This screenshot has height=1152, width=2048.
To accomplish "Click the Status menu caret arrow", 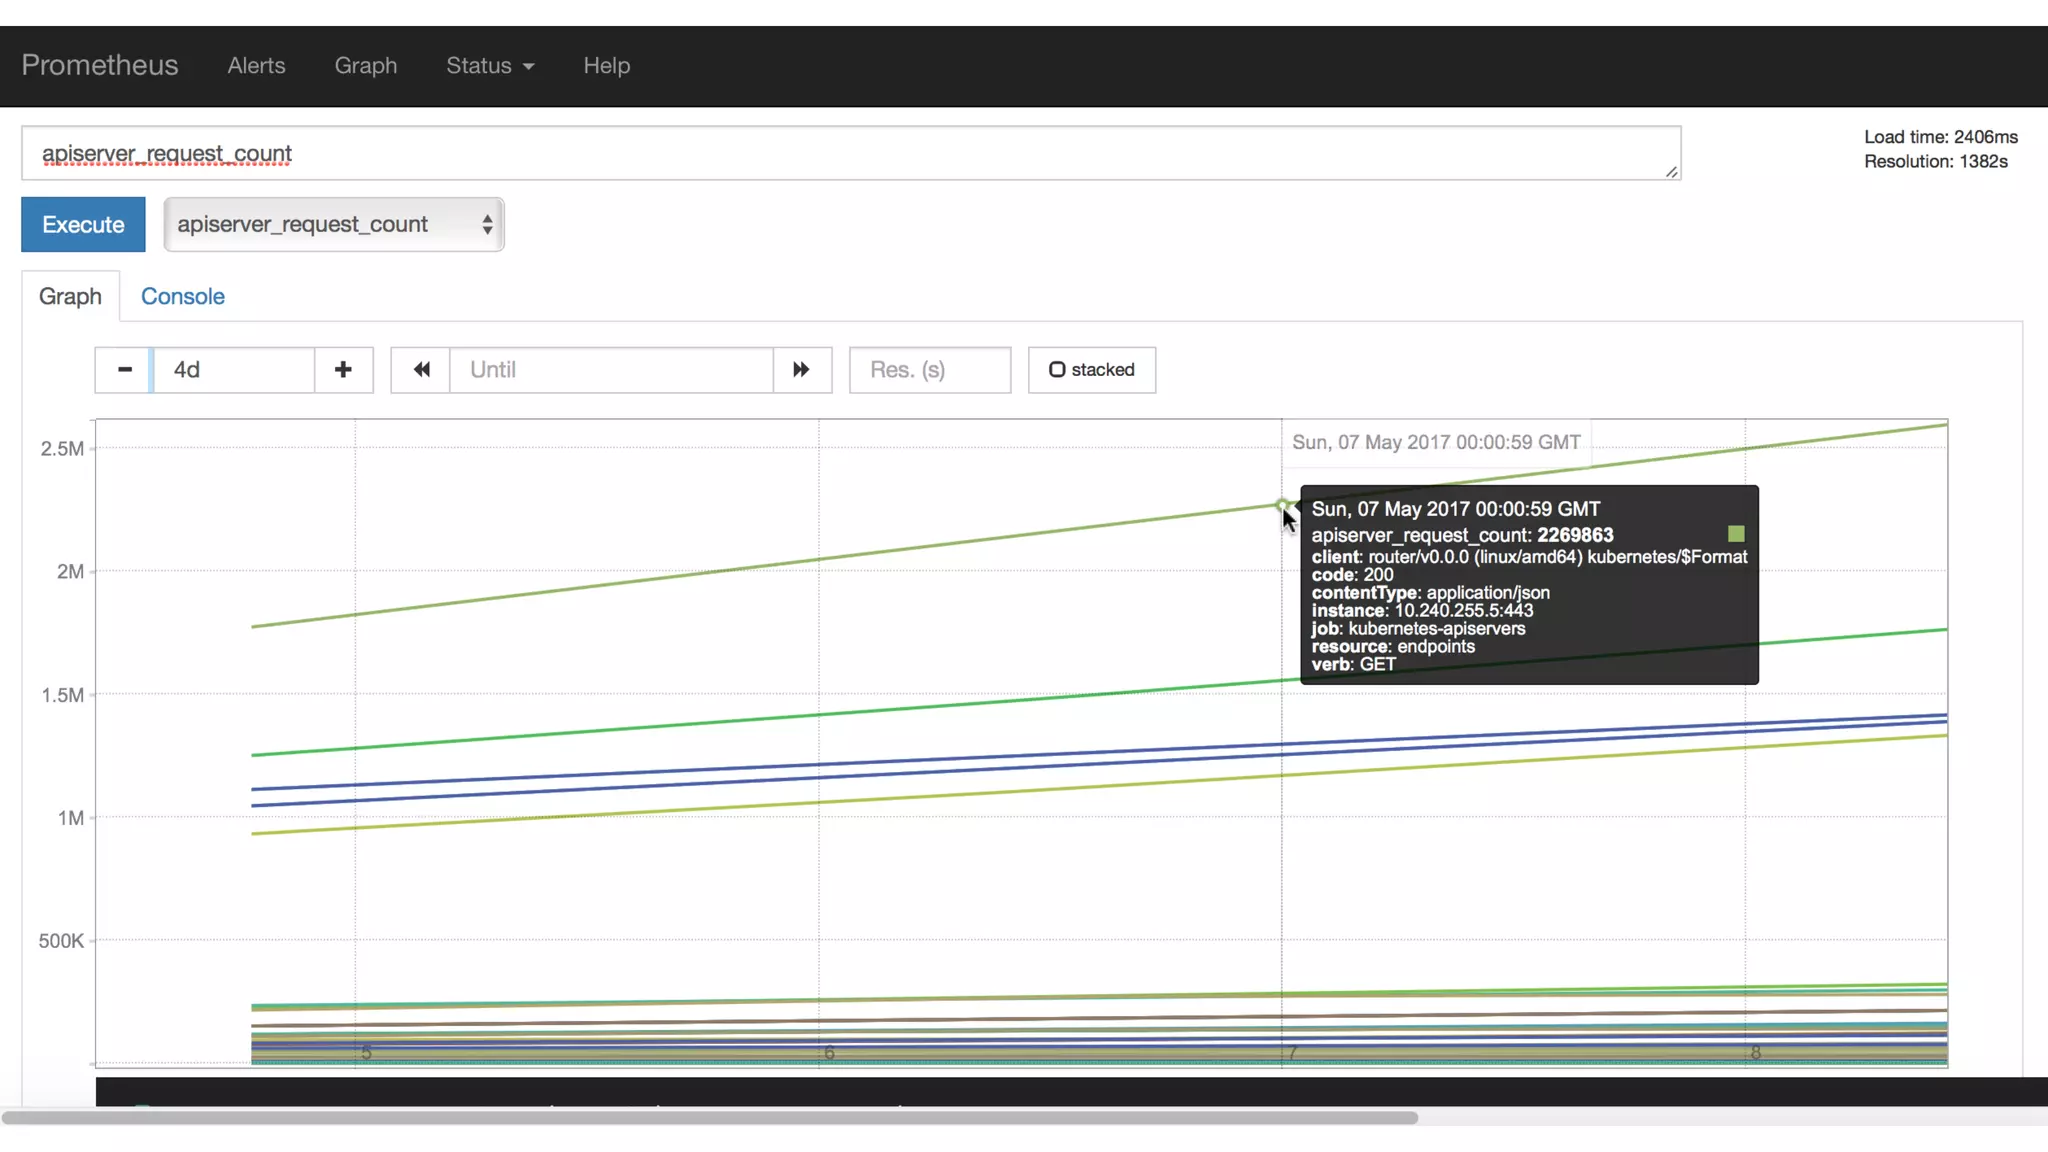I will coord(529,67).
